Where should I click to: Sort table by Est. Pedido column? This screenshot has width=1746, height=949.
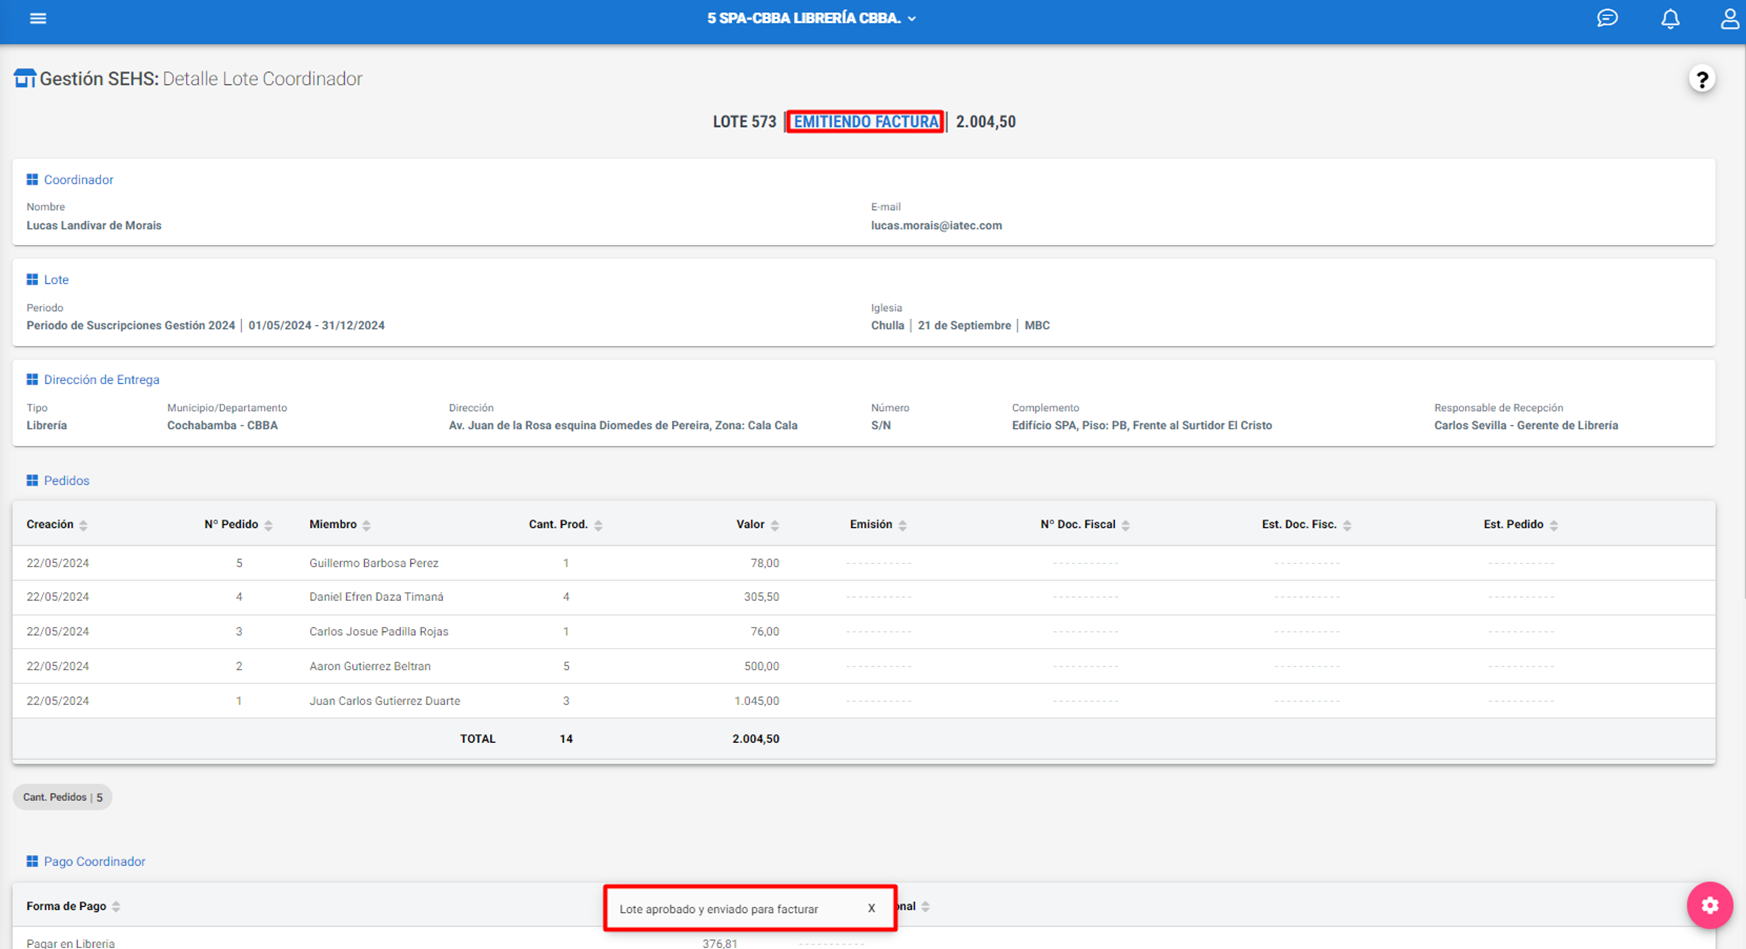click(x=1520, y=524)
